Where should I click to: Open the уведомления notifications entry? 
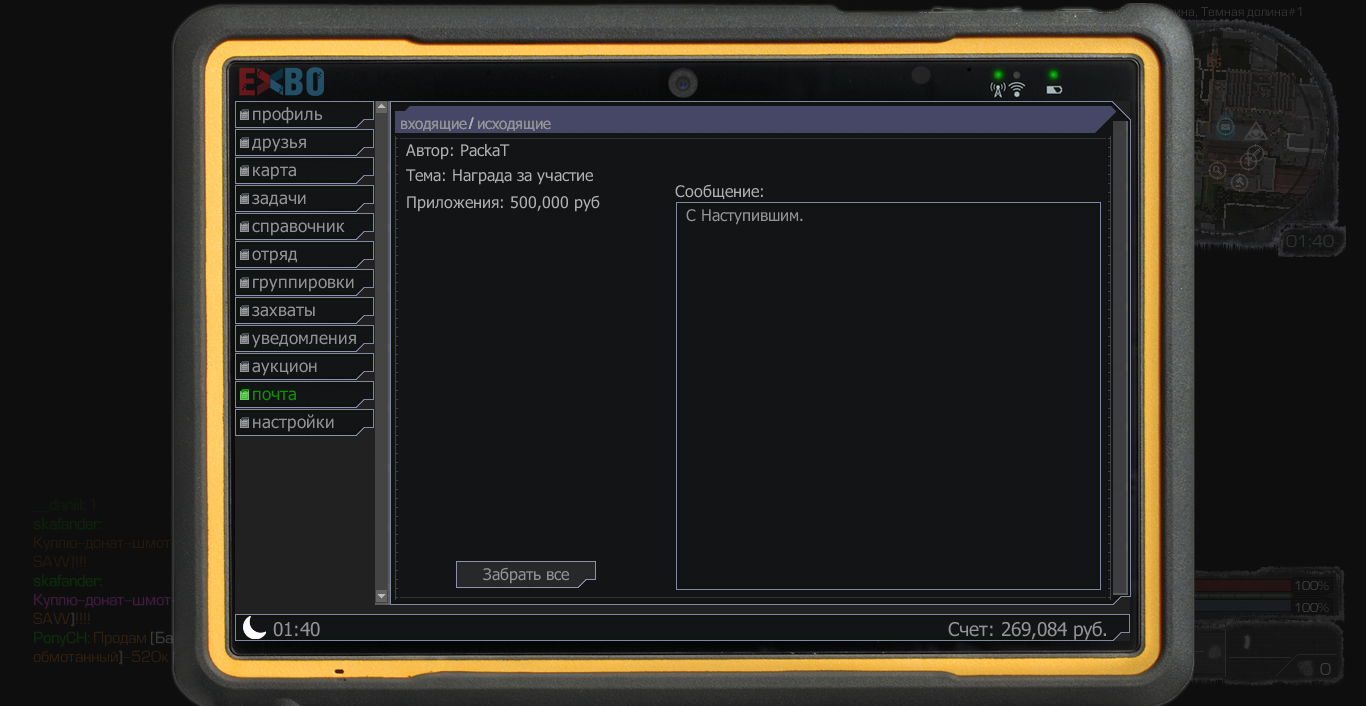(304, 339)
